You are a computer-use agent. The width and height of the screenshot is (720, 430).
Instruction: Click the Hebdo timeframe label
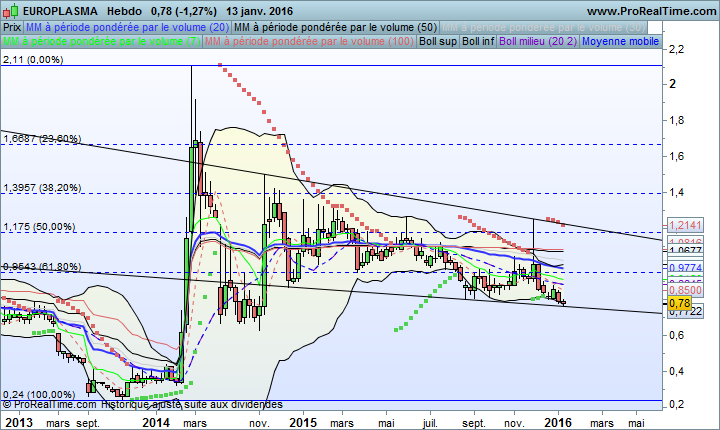125,11
